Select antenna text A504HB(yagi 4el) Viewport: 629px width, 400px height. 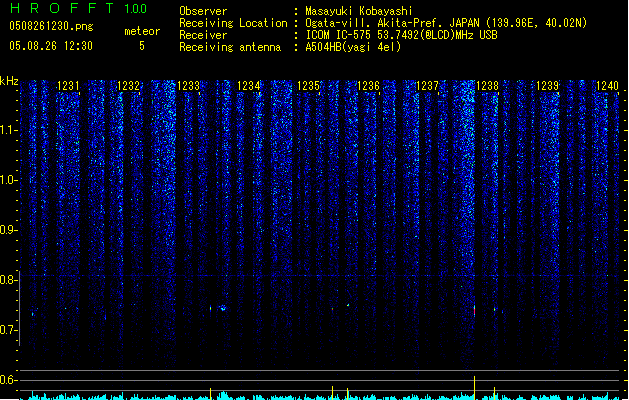[x=353, y=47]
